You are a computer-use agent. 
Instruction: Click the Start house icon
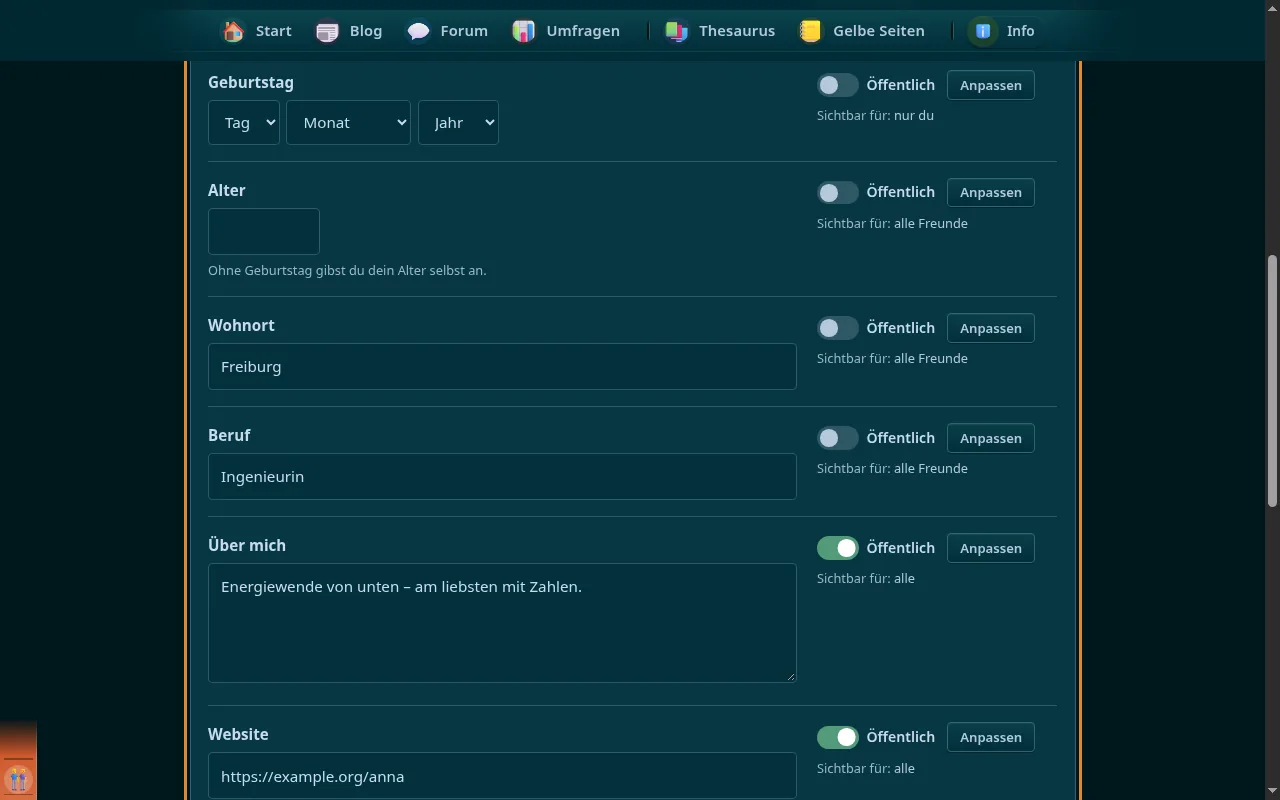coord(233,31)
